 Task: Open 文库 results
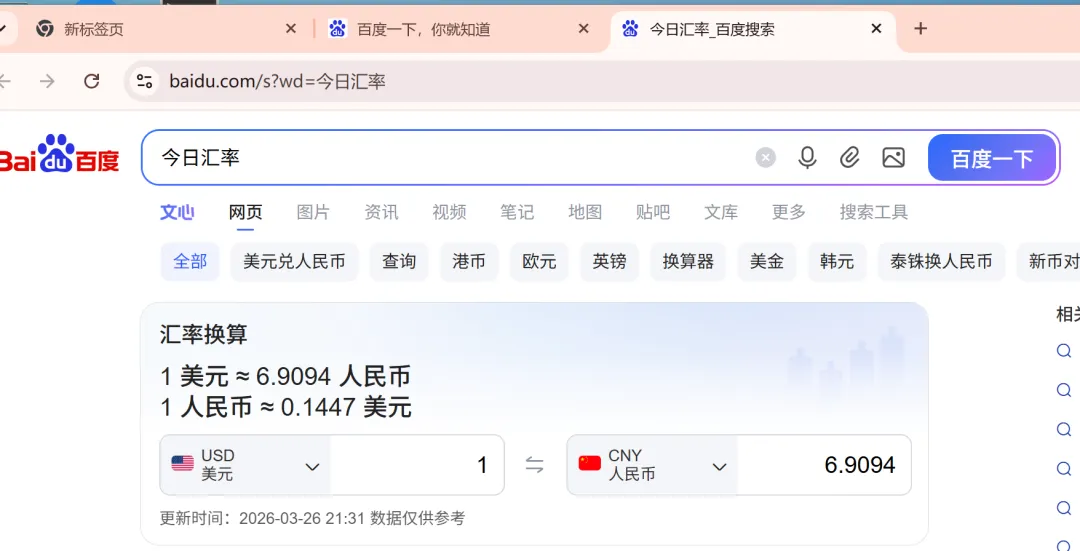click(720, 212)
